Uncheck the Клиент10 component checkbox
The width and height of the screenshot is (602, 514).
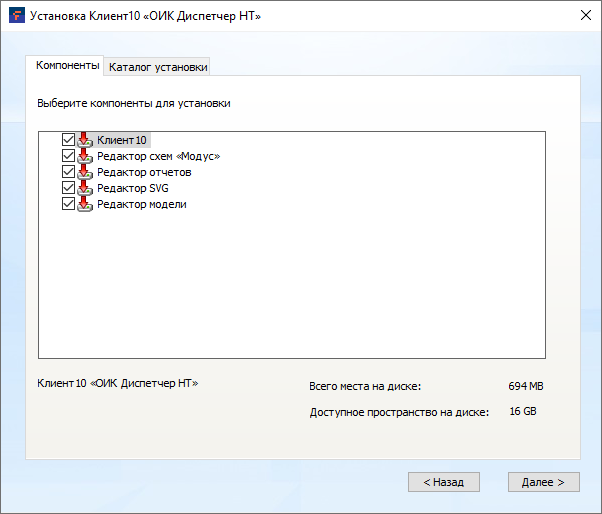tap(68, 140)
